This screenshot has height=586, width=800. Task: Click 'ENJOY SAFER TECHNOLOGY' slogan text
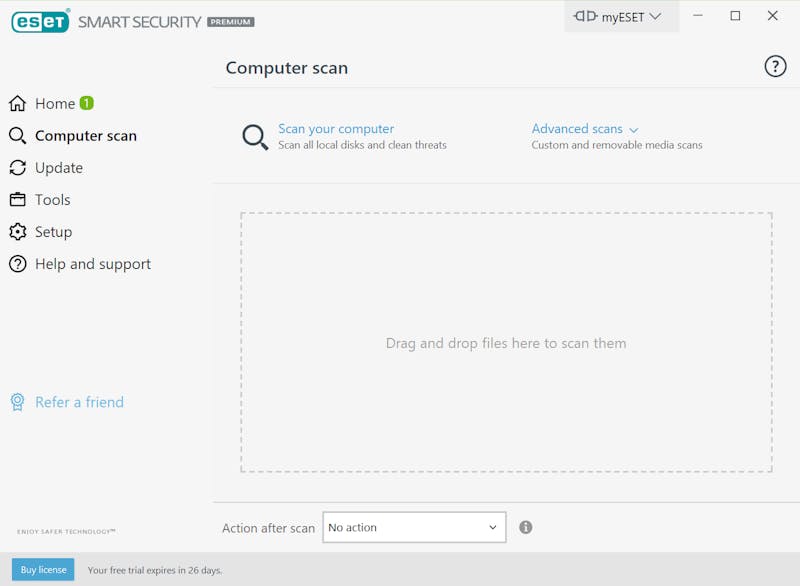(66, 531)
